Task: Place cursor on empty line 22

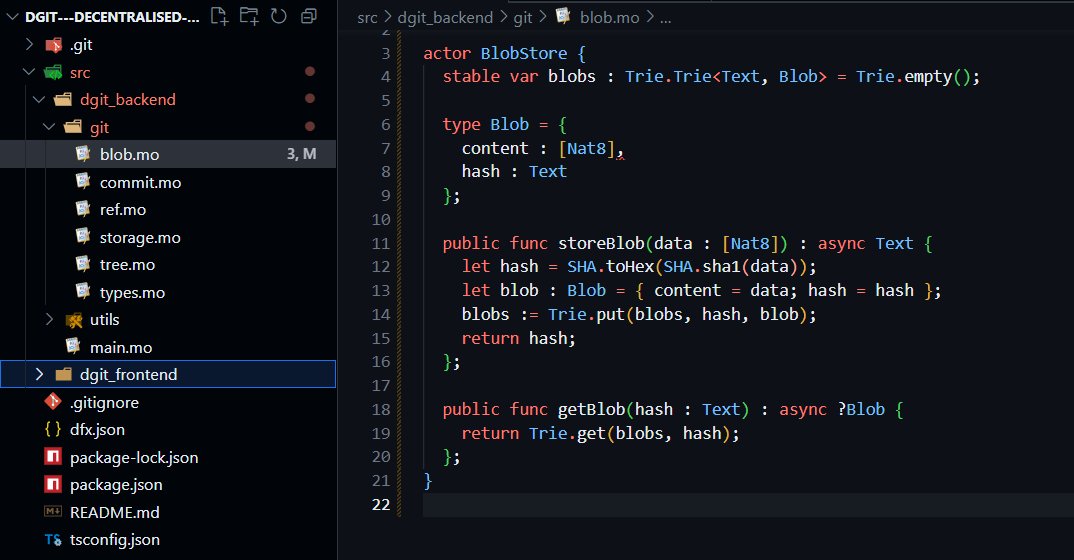Action: coord(748,505)
